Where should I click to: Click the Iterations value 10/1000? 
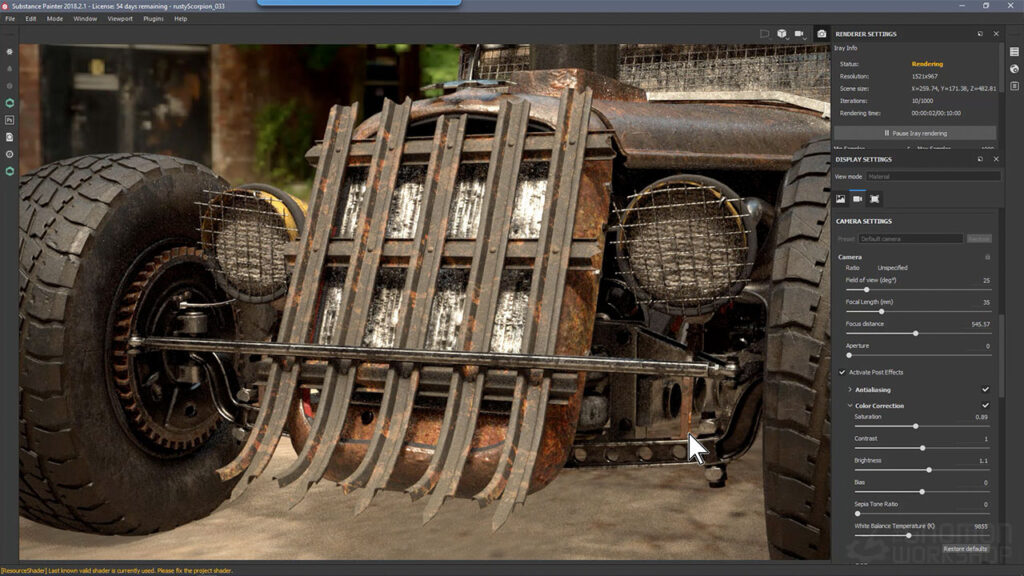click(922, 101)
